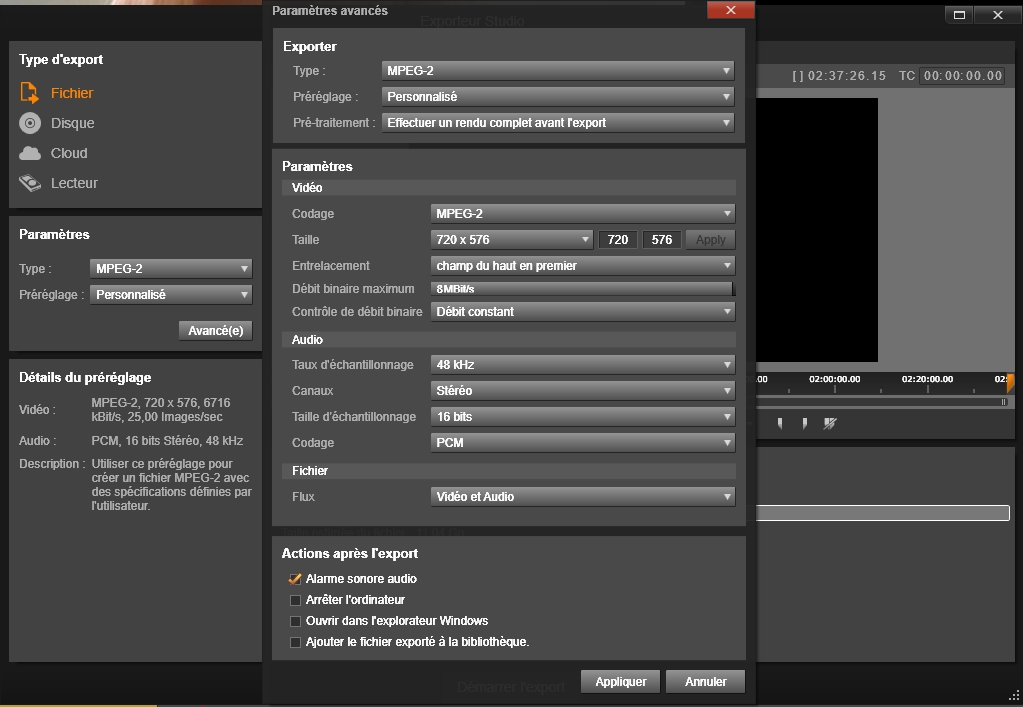Disable the Alarme sonore audio checkbox
The image size is (1023, 707).
pyautogui.click(x=295, y=579)
